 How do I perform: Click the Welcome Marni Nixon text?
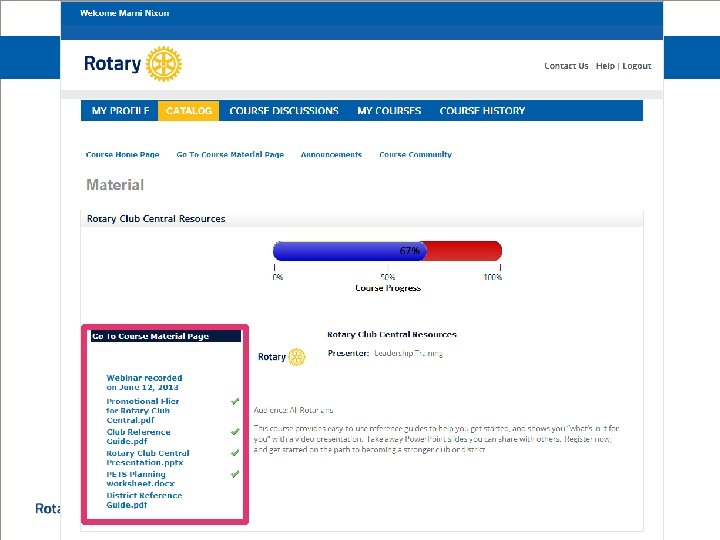[x=124, y=13]
